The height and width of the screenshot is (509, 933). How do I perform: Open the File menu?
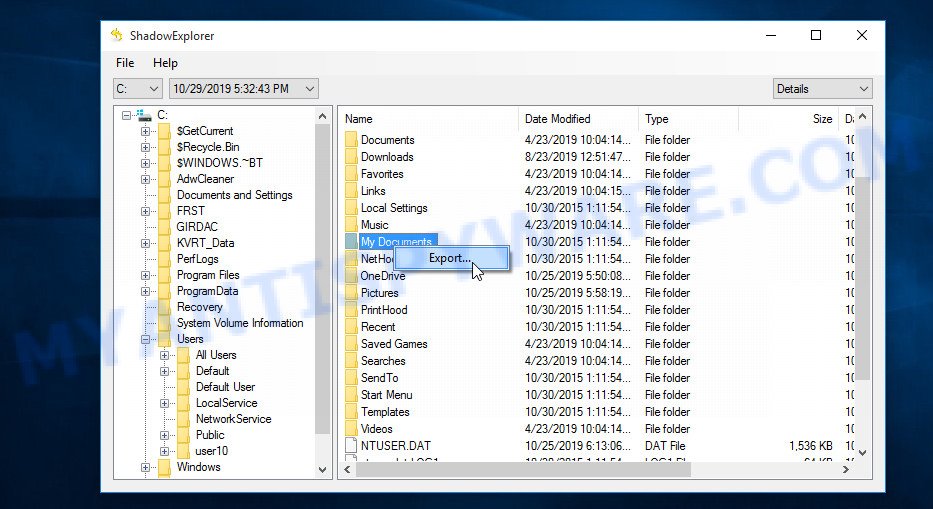(125, 63)
